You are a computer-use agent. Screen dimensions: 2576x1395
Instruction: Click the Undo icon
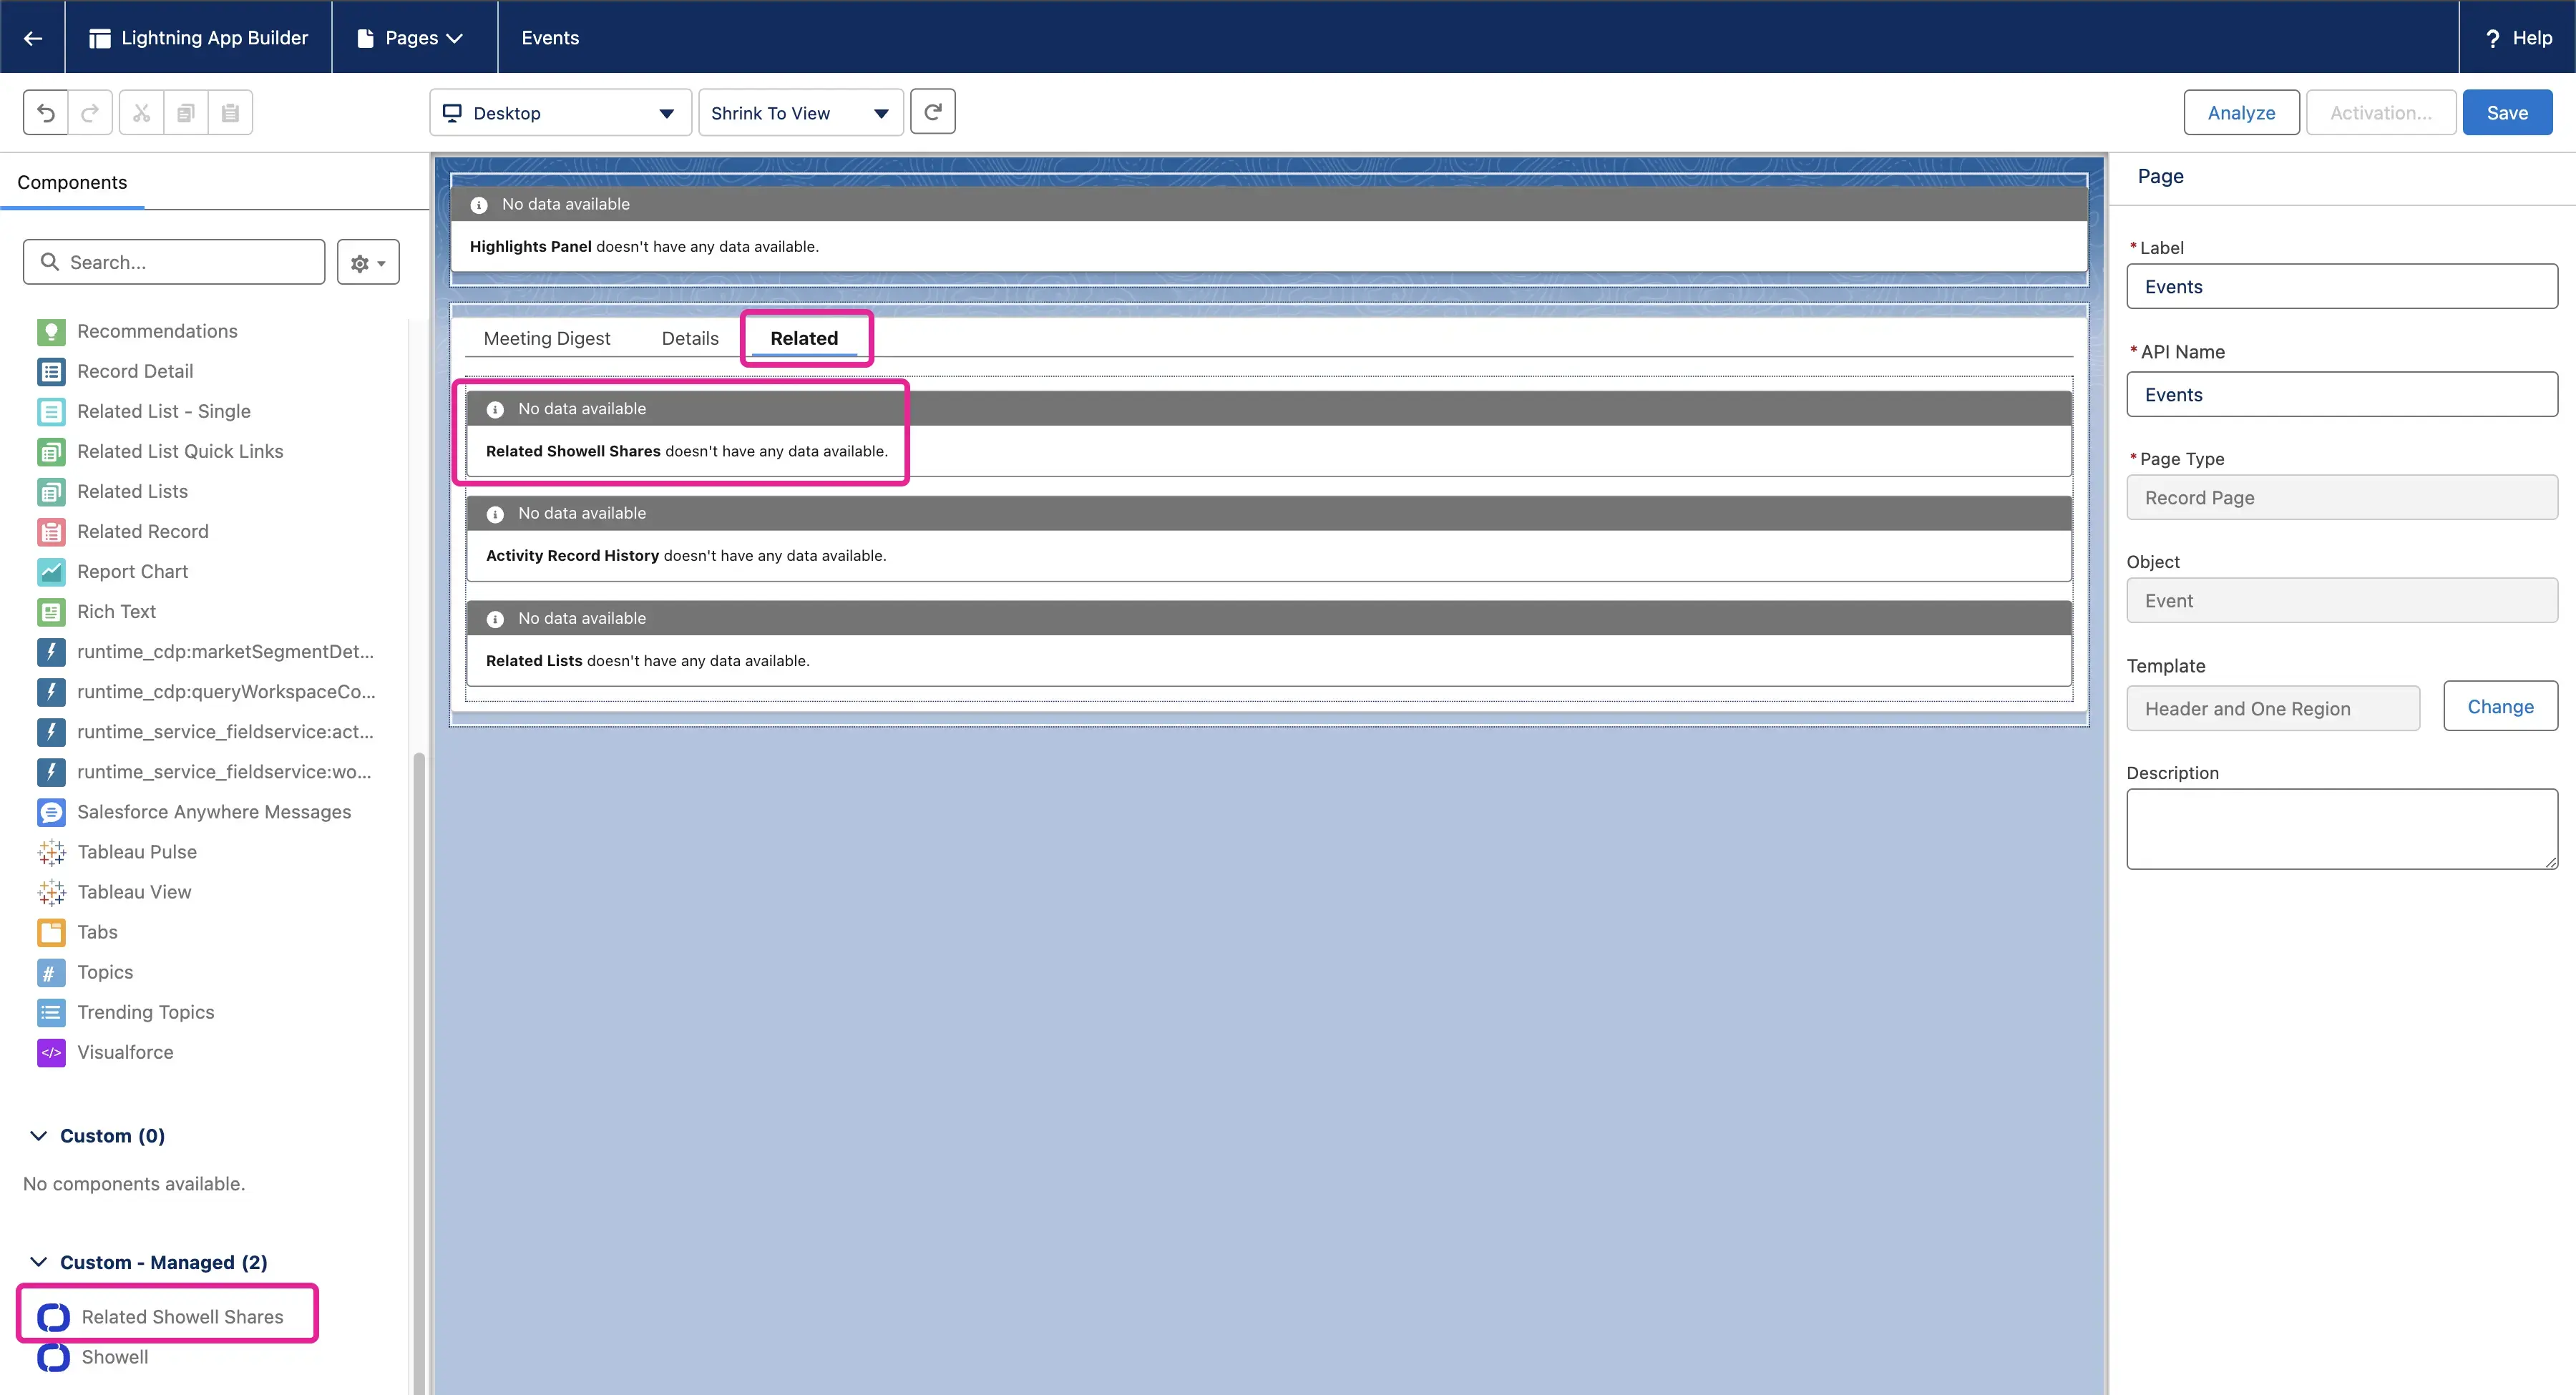(x=46, y=112)
